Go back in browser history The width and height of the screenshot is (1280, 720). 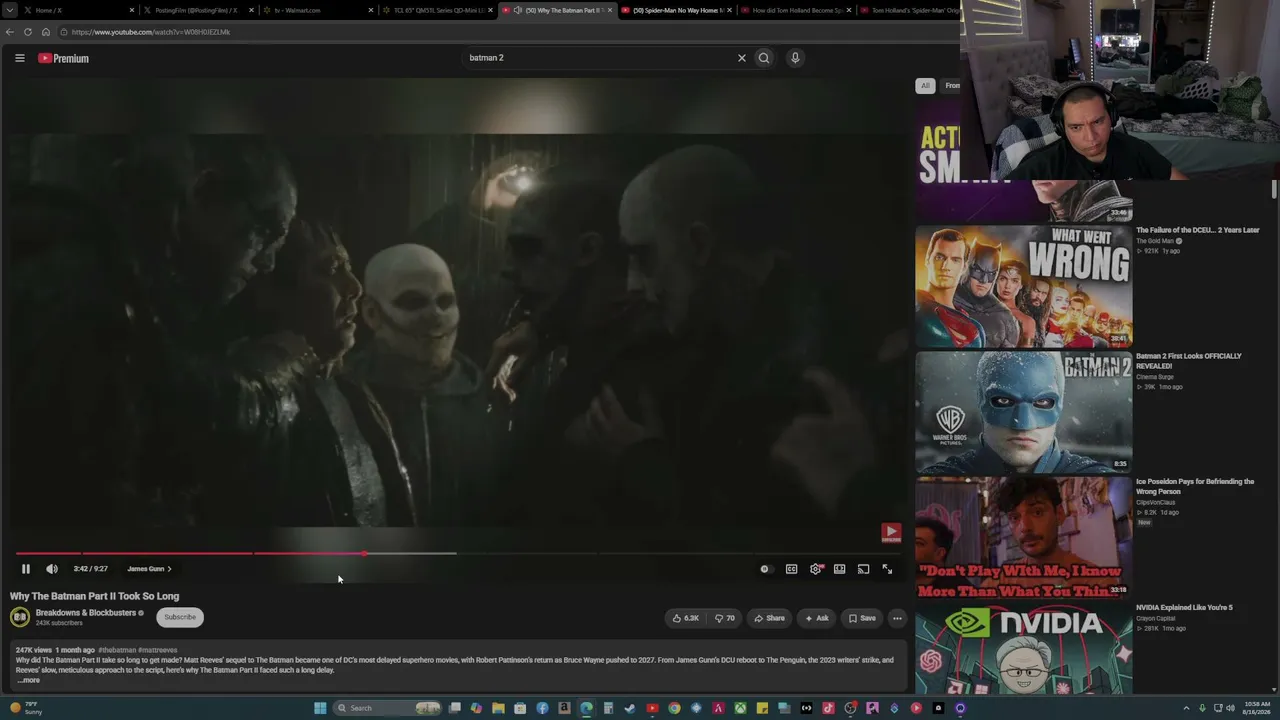(10, 32)
